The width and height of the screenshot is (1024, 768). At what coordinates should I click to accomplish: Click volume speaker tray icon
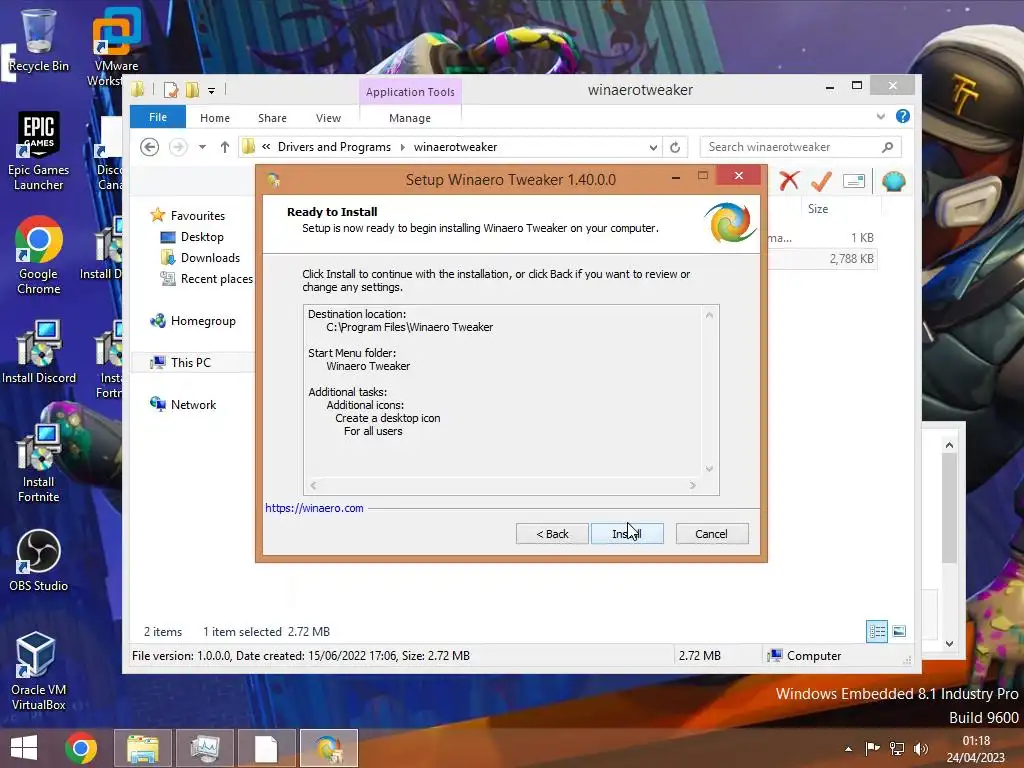921,748
